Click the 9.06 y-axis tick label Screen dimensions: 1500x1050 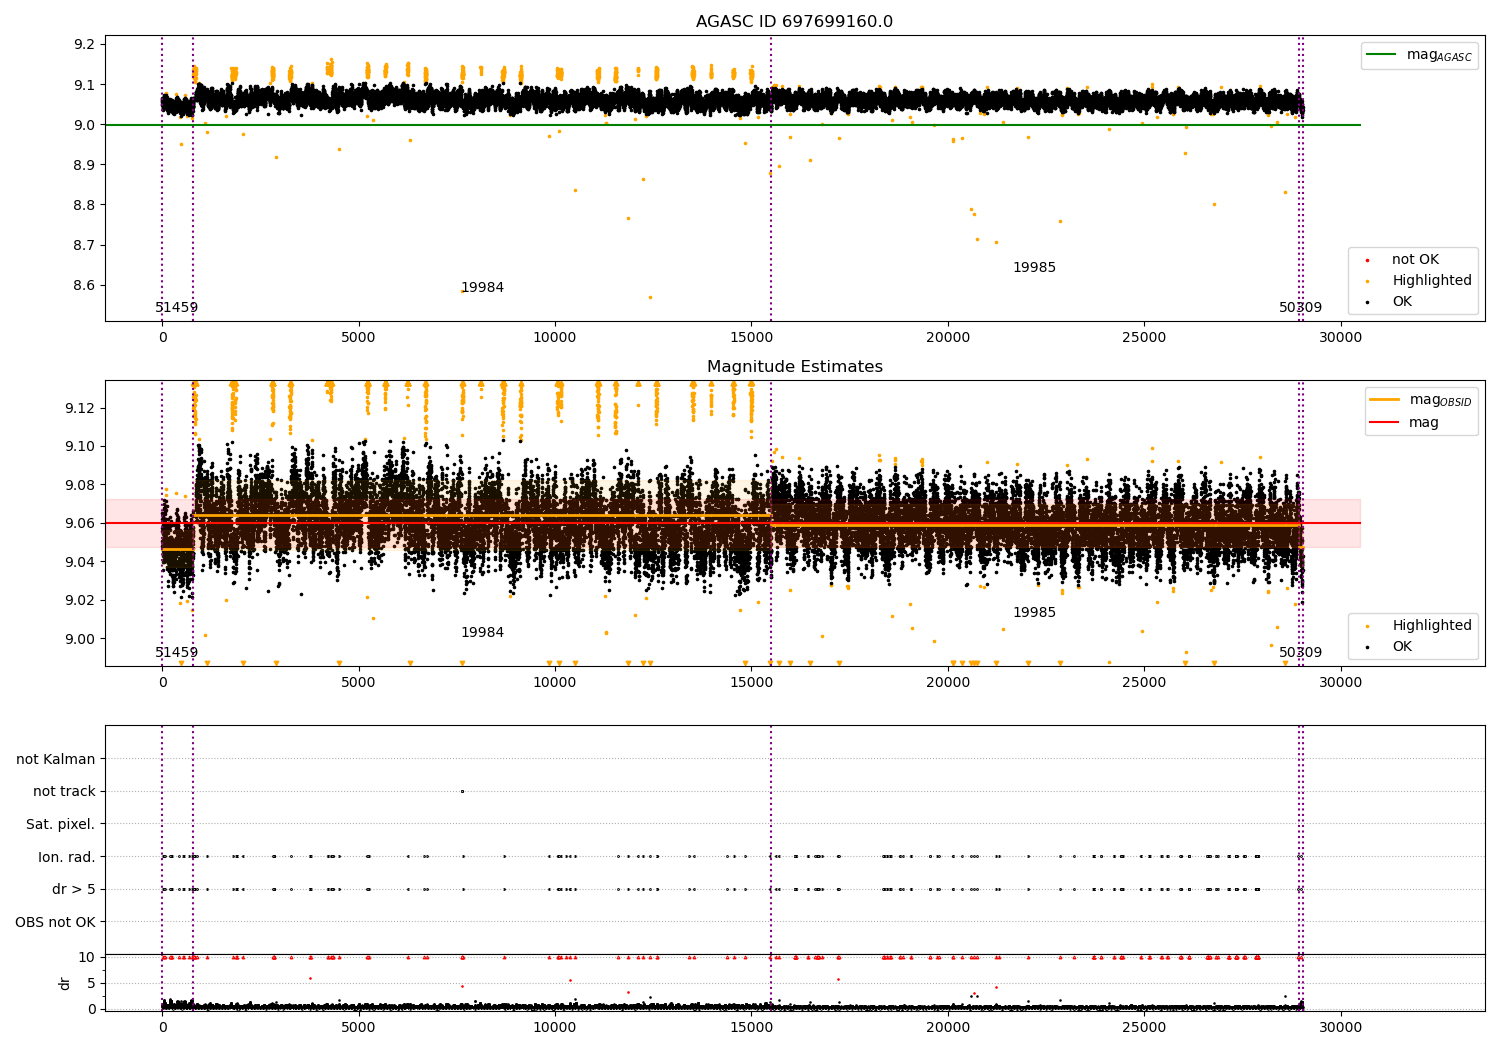[x=80, y=523]
